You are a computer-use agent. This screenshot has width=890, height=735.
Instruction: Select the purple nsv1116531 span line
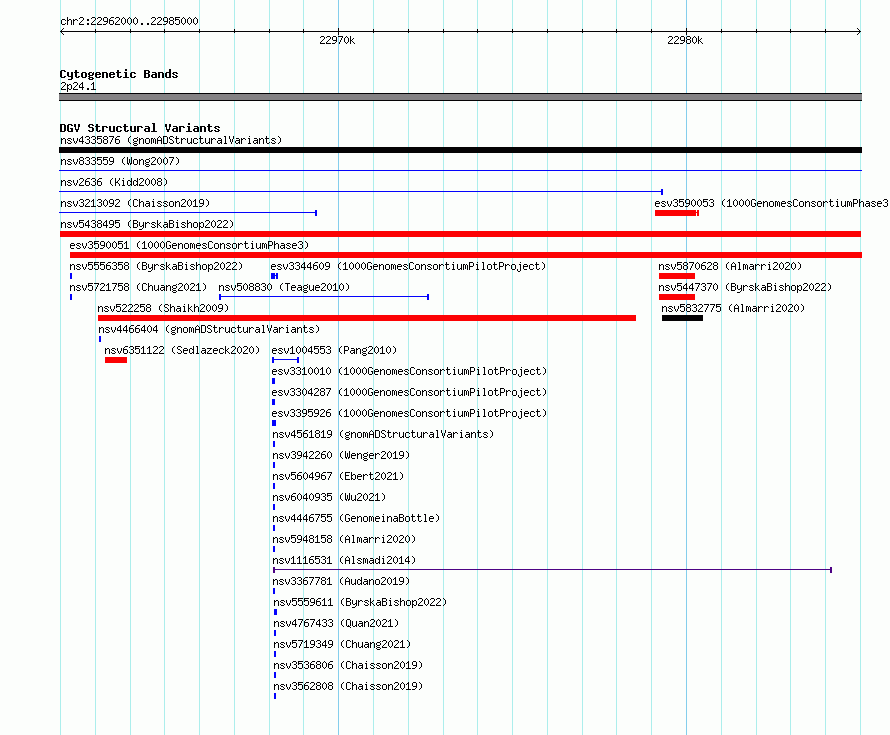pos(553,570)
